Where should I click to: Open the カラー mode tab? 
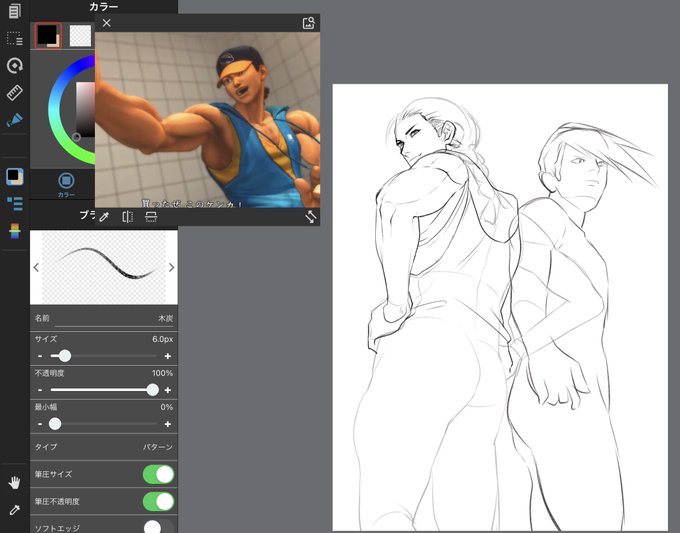point(66,185)
